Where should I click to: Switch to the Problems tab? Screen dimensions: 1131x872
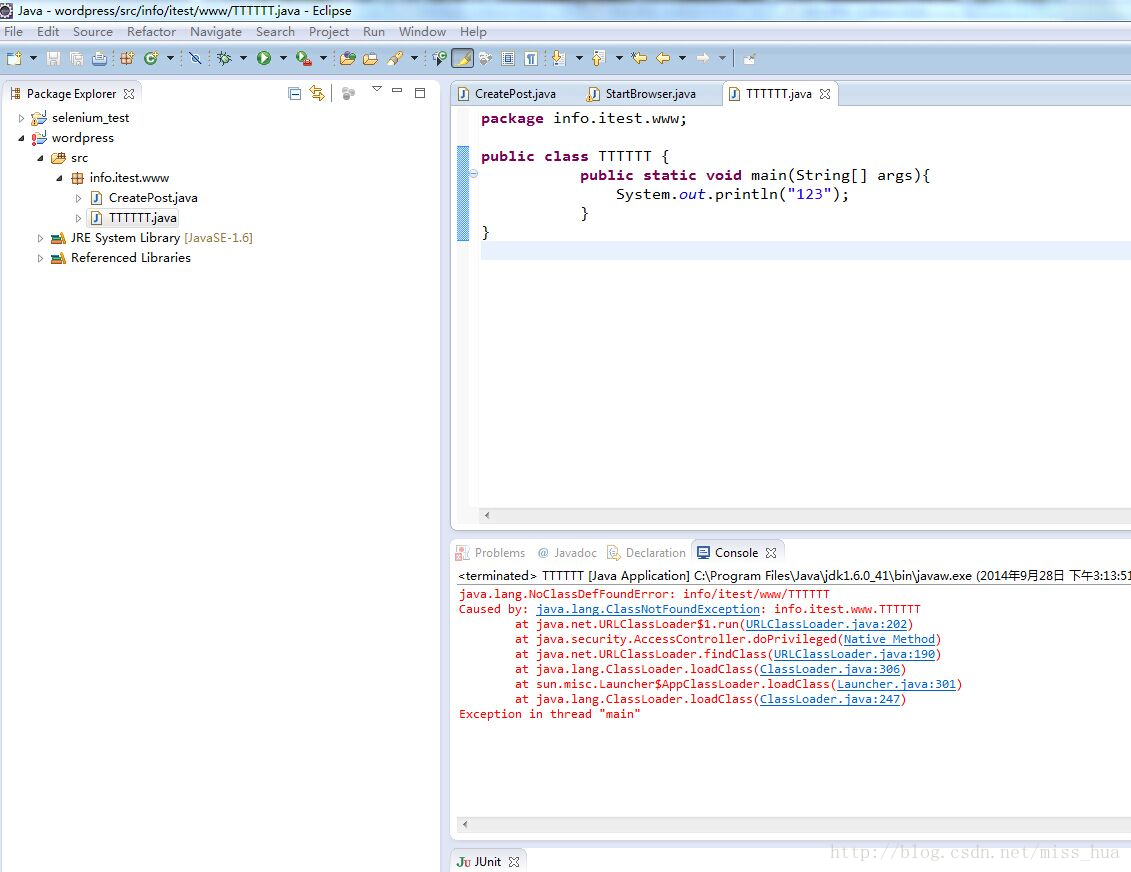tap(490, 552)
